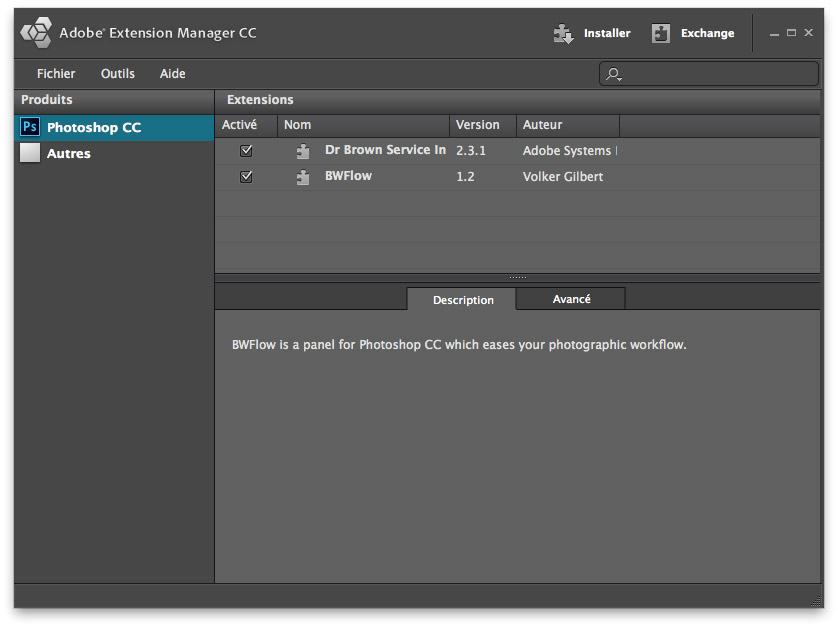The image size is (838, 628).
Task: Uncheck the BWFlow Activé checkbox
Action: [x=246, y=176]
